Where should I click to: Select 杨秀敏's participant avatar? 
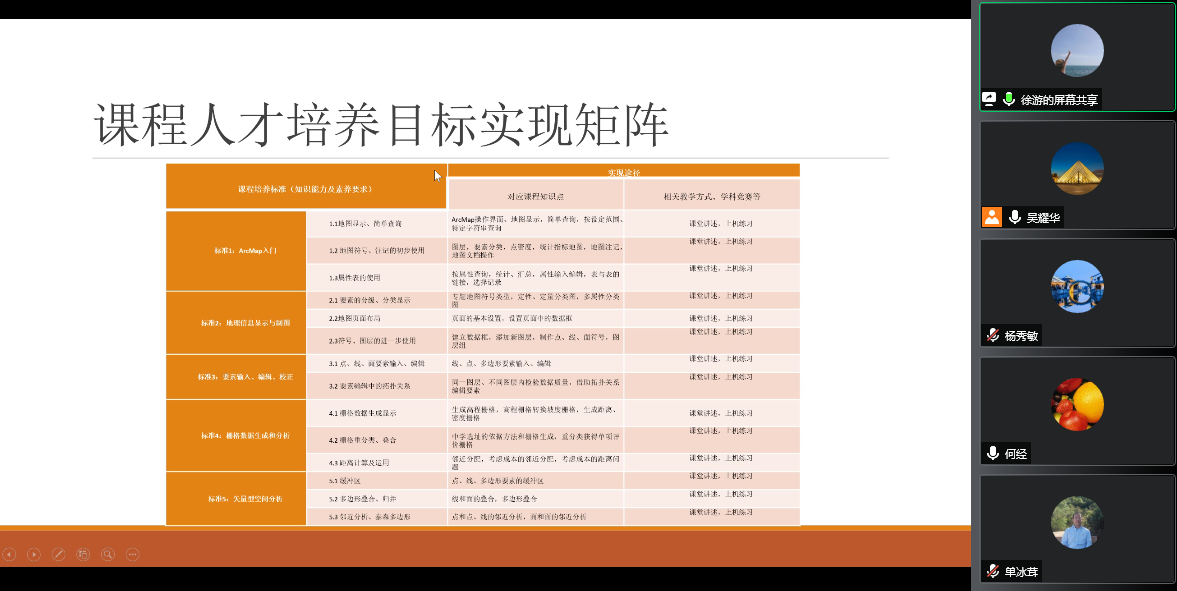tap(1077, 286)
